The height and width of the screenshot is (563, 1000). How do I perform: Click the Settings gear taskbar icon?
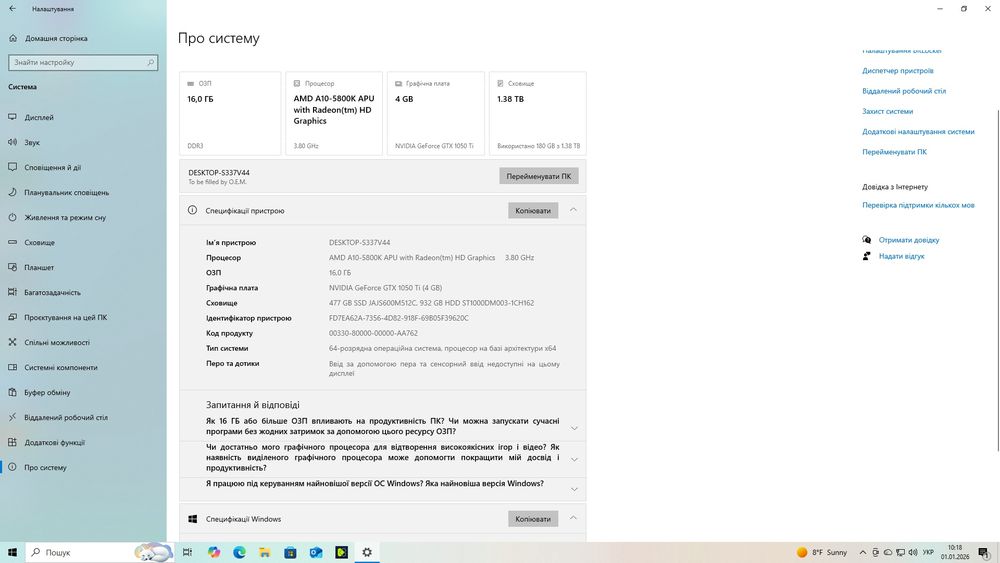pos(367,552)
